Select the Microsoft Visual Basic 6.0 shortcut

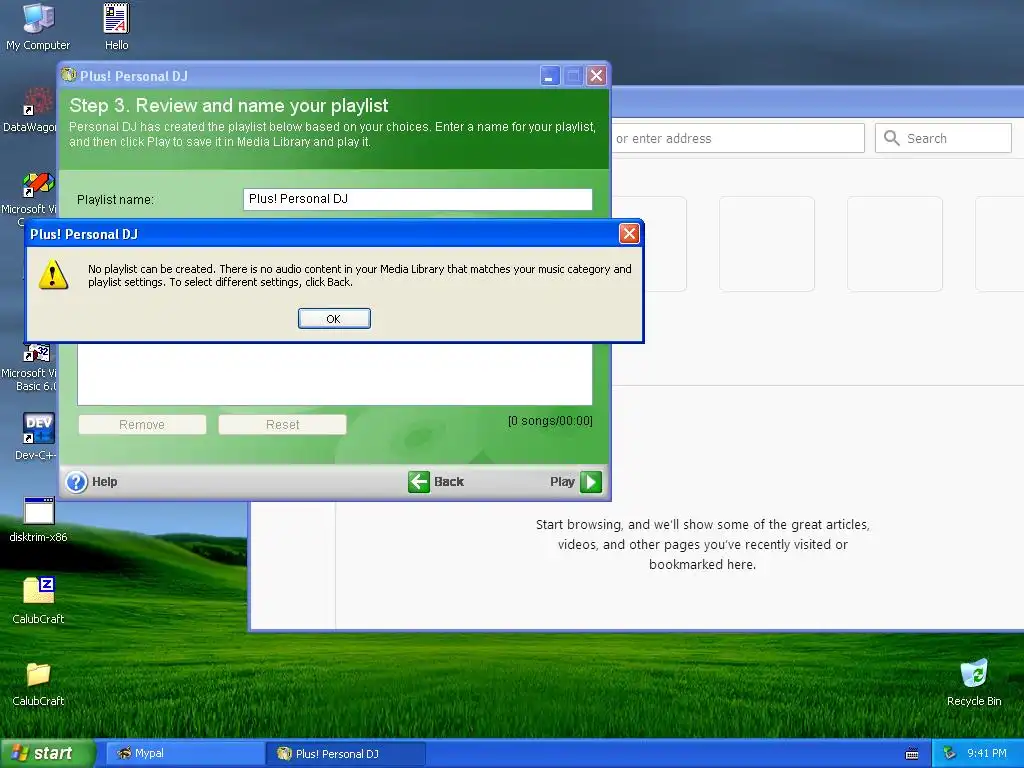pyautogui.click(x=29, y=367)
